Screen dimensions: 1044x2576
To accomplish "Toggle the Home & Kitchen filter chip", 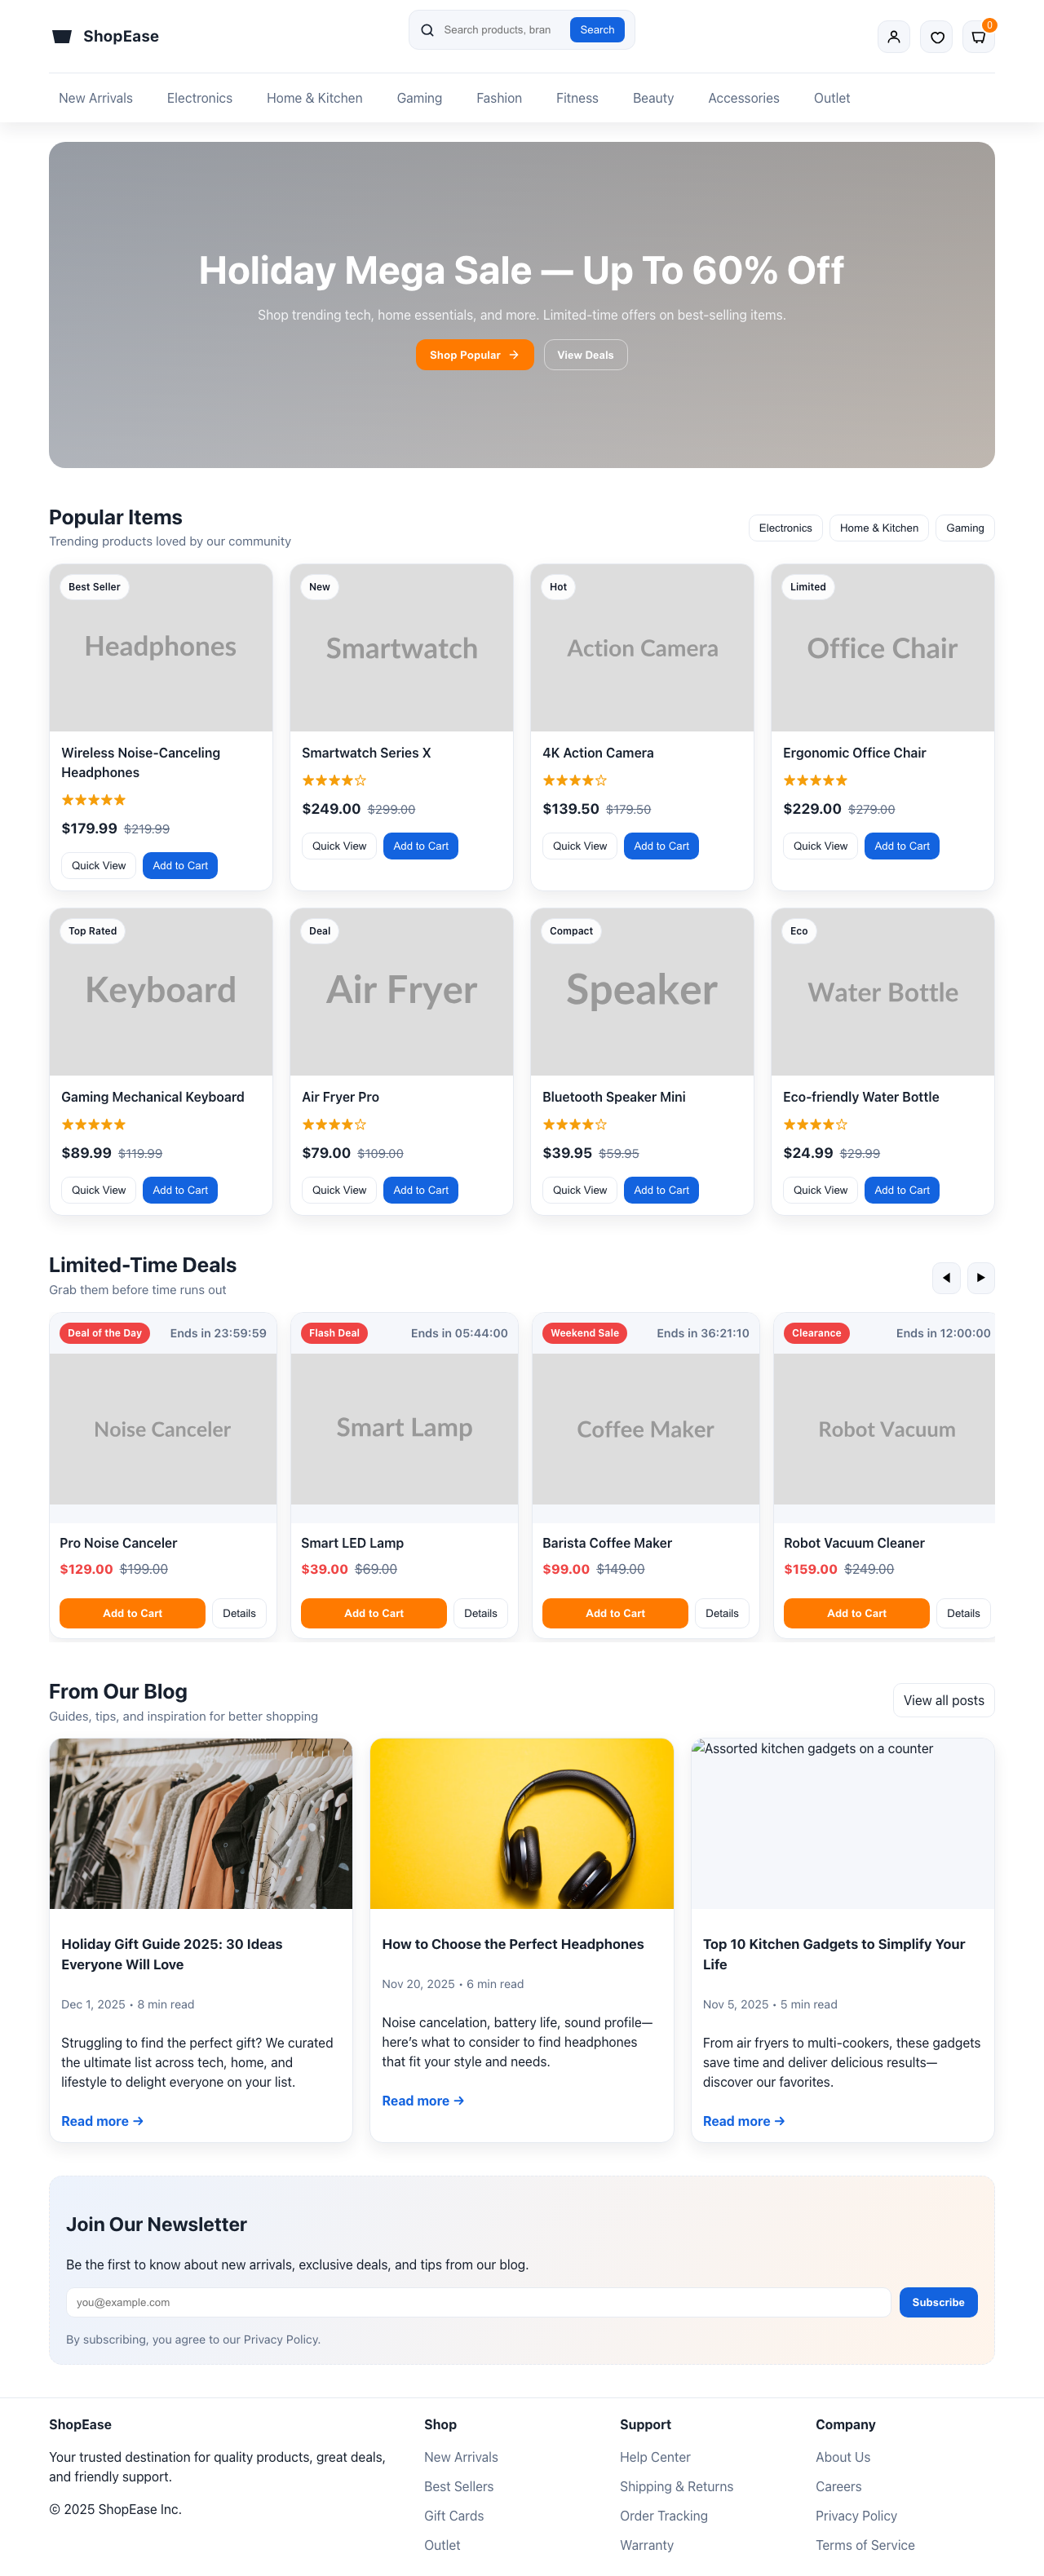I will point(878,527).
